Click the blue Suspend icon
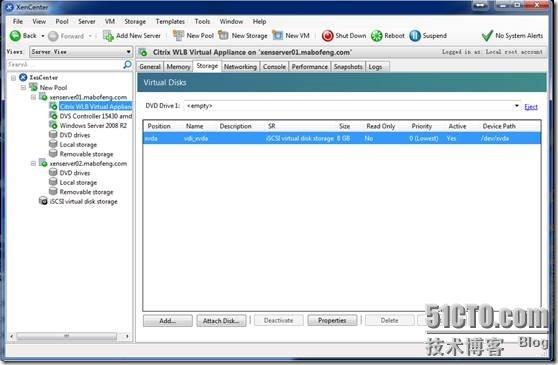This screenshot has height=365, width=558. click(415, 36)
